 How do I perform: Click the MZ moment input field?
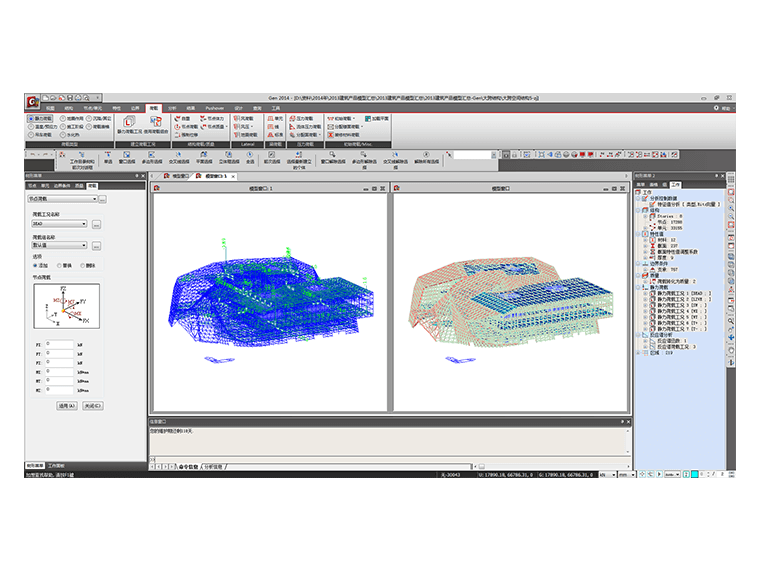59,390
